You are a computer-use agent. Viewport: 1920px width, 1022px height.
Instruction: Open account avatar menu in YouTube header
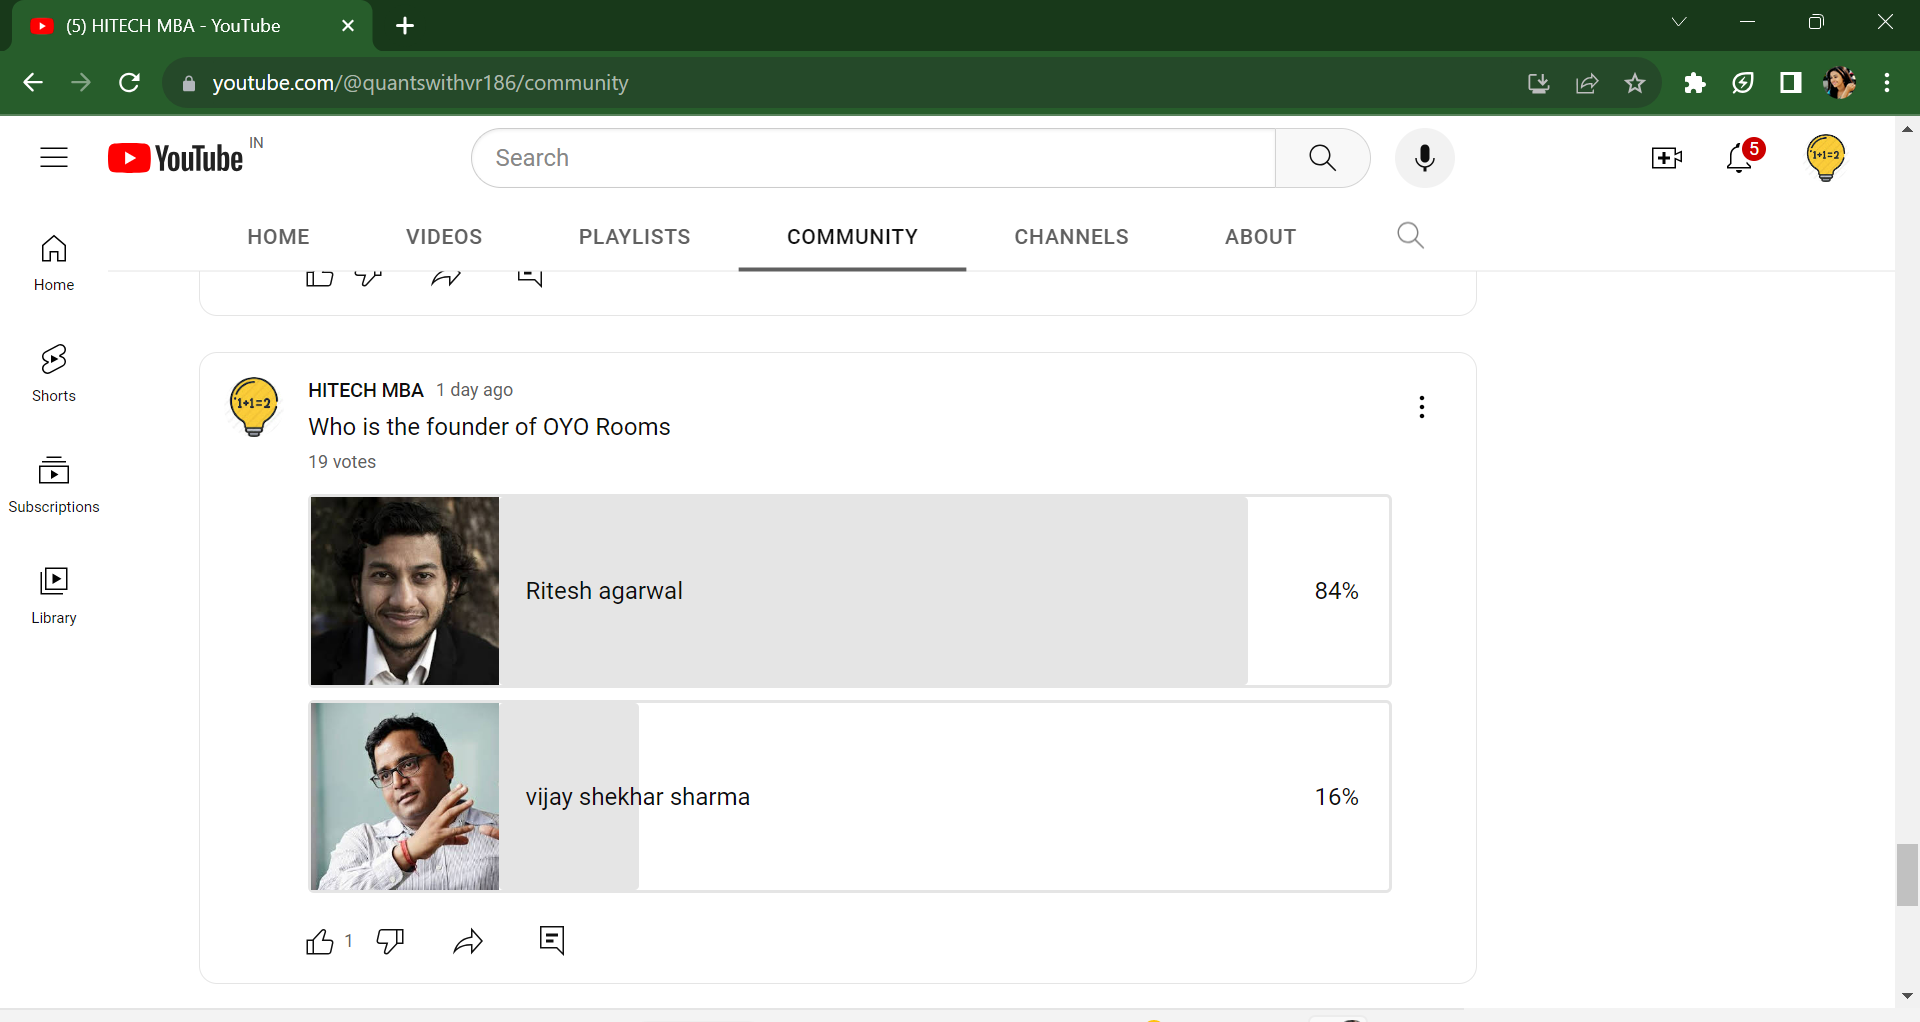(x=1826, y=157)
